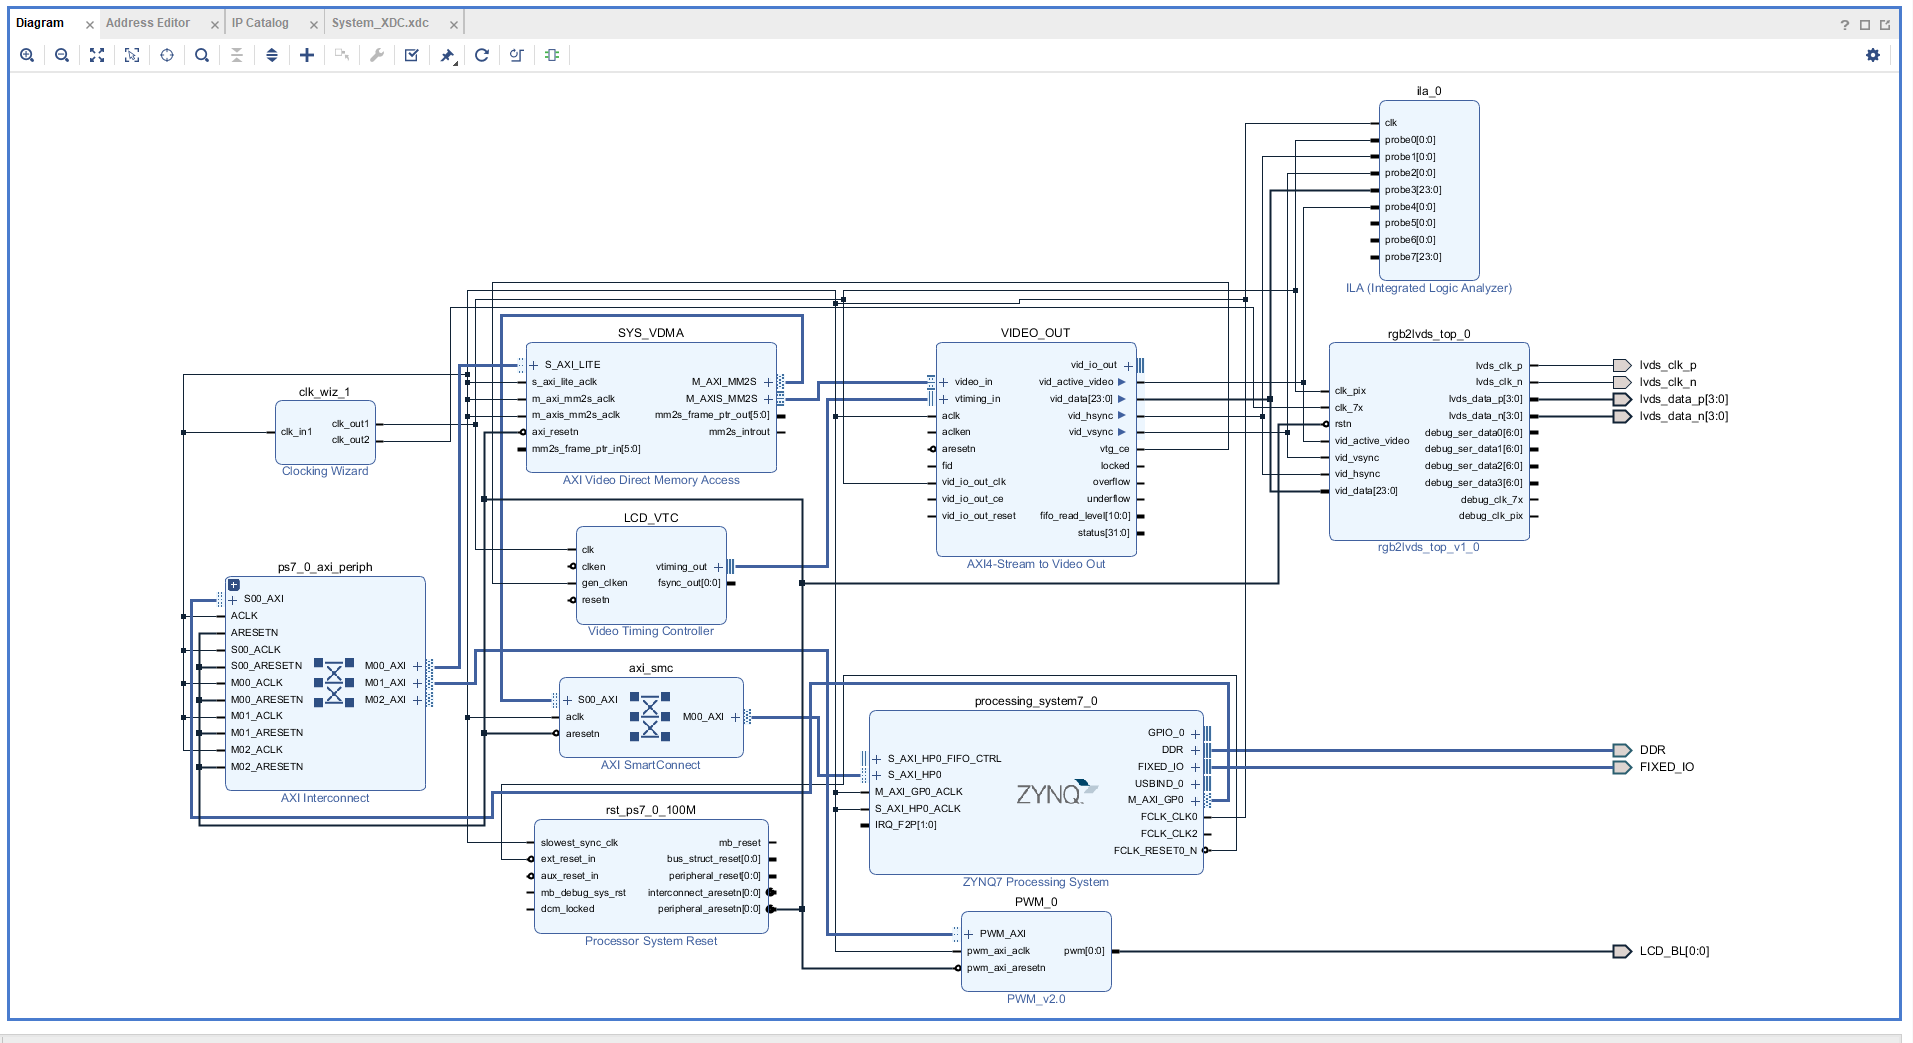Click the Make External toolbar icon
Image resolution: width=1913 pixels, height=1043 pixels.
pyautogui.click(x=342, y=55)
